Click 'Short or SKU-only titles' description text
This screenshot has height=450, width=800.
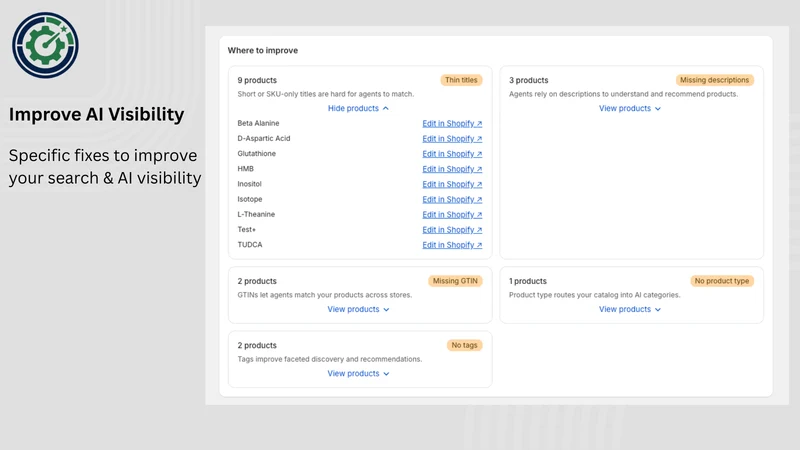click(x=326, y=94)
